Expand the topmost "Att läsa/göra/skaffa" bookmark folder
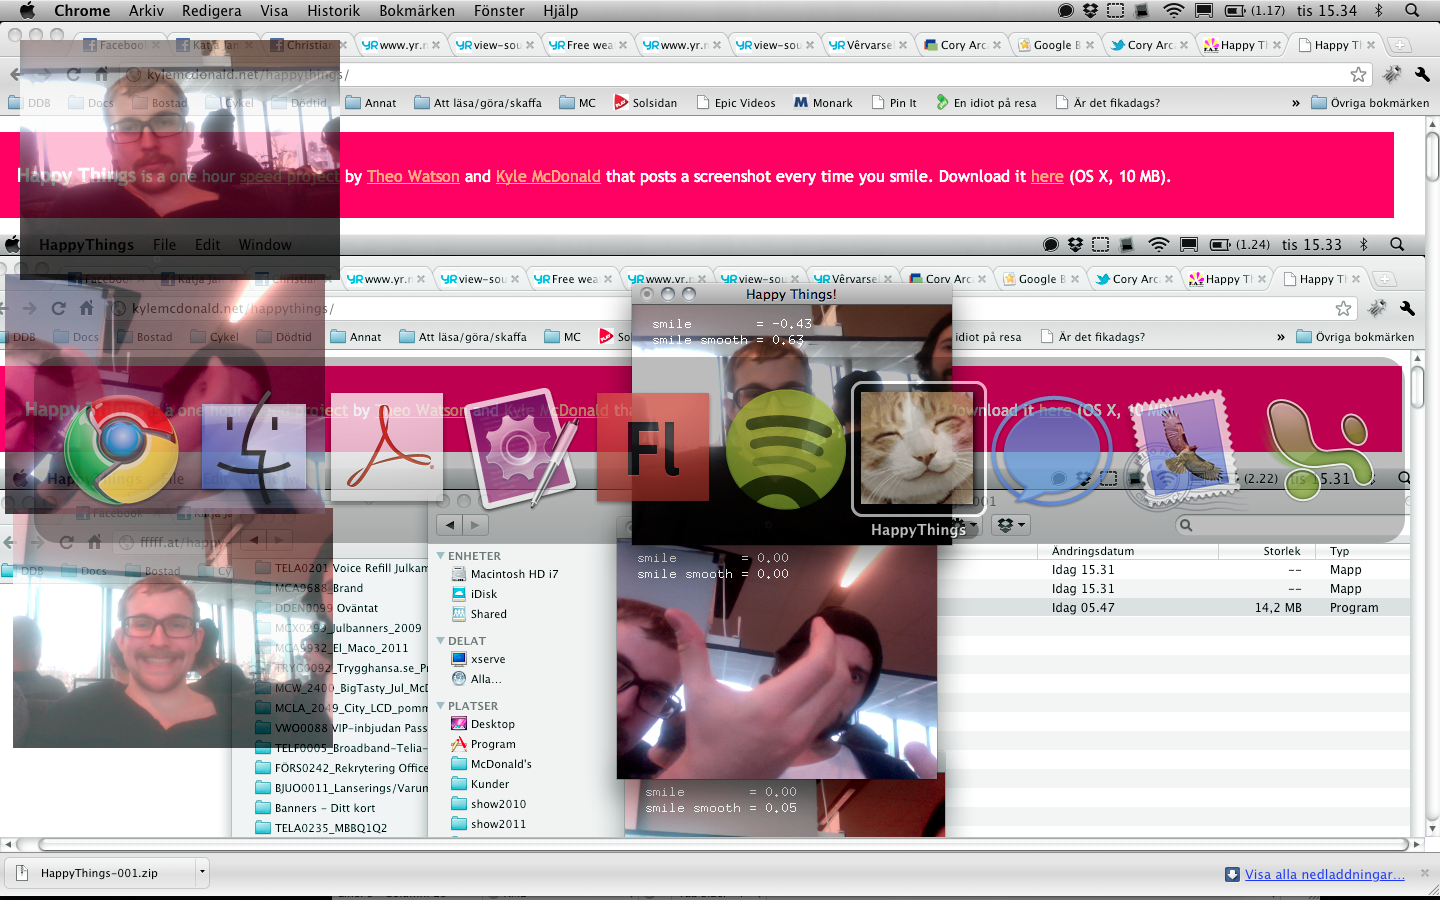The height and width of the screenshot is (900, 1440). point(477,103)
